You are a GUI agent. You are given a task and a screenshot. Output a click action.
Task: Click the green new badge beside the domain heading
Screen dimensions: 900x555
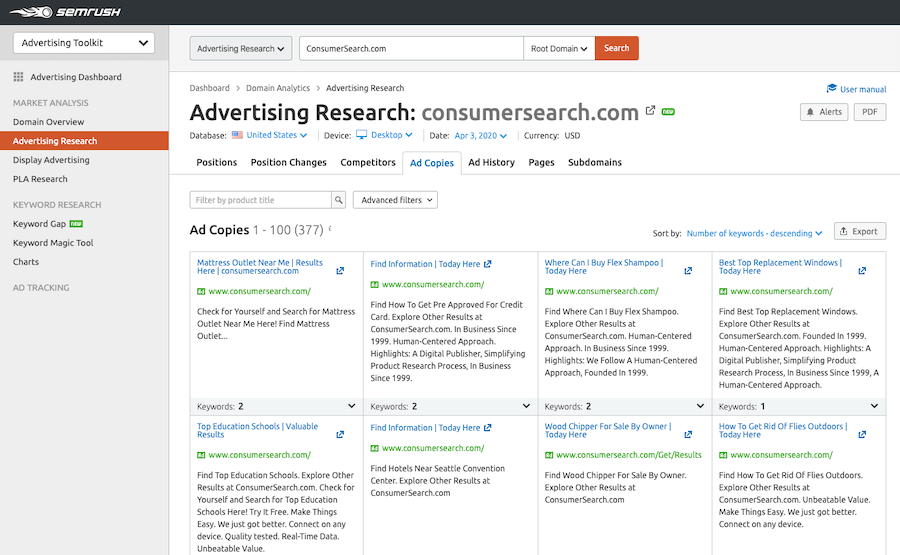[x=668, y=112]
